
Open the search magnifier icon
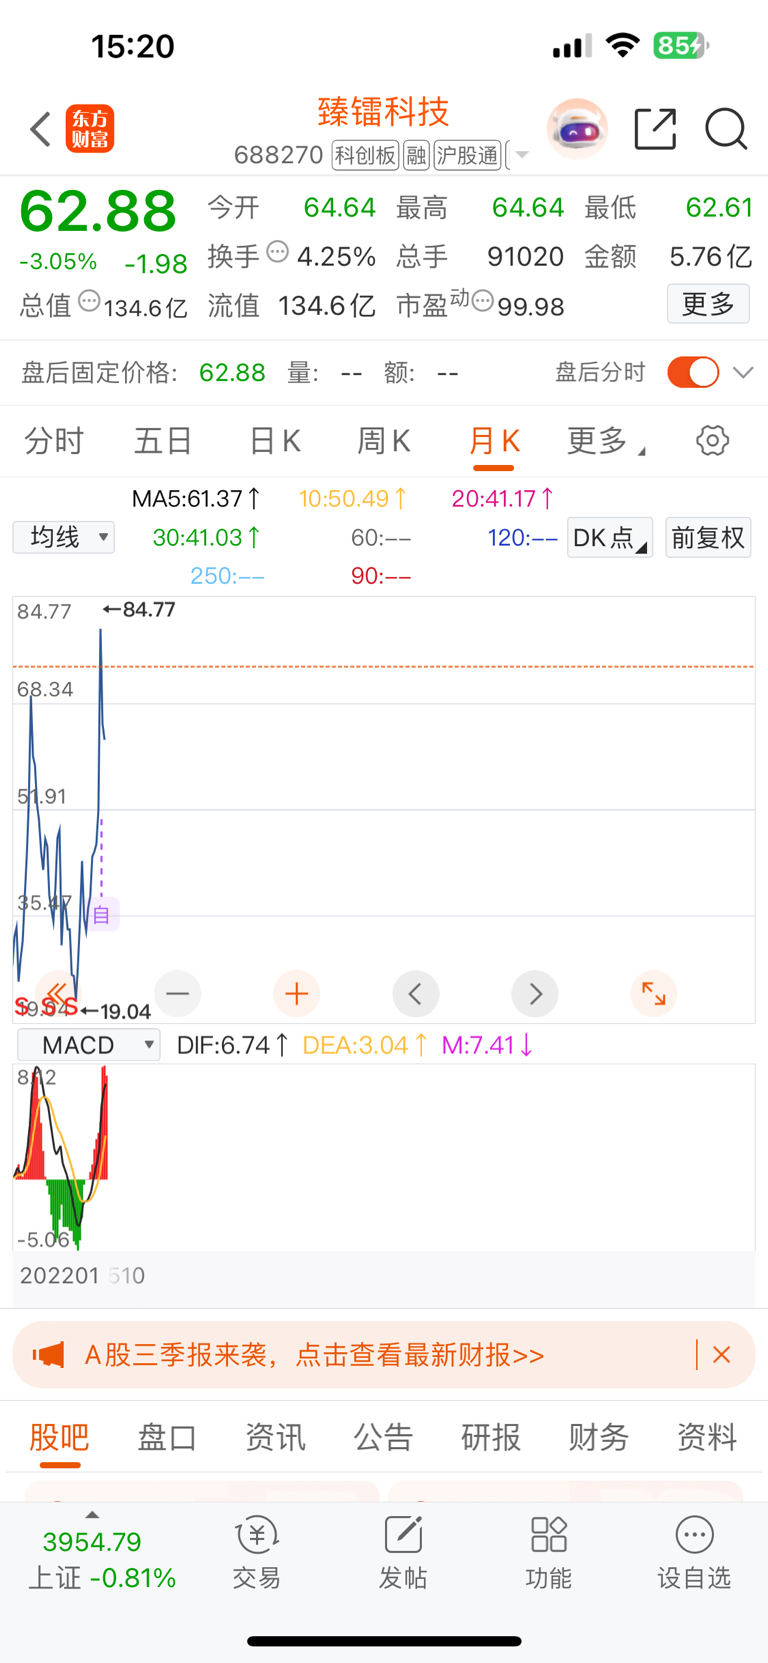[726, 129]
